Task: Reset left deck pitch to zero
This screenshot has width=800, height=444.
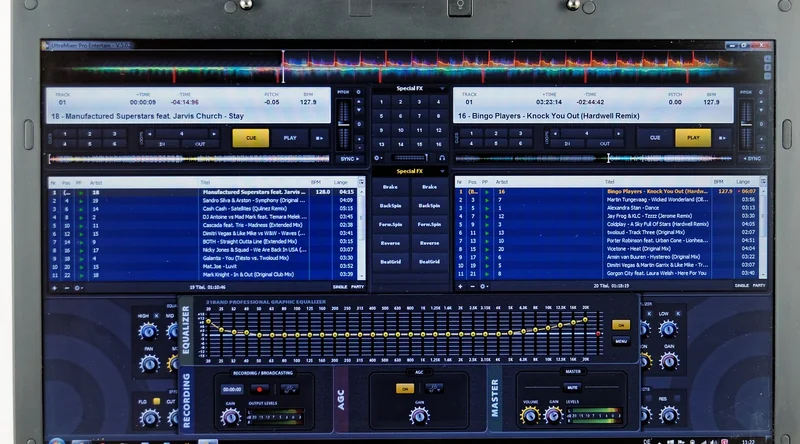Action: click(359, 124)
